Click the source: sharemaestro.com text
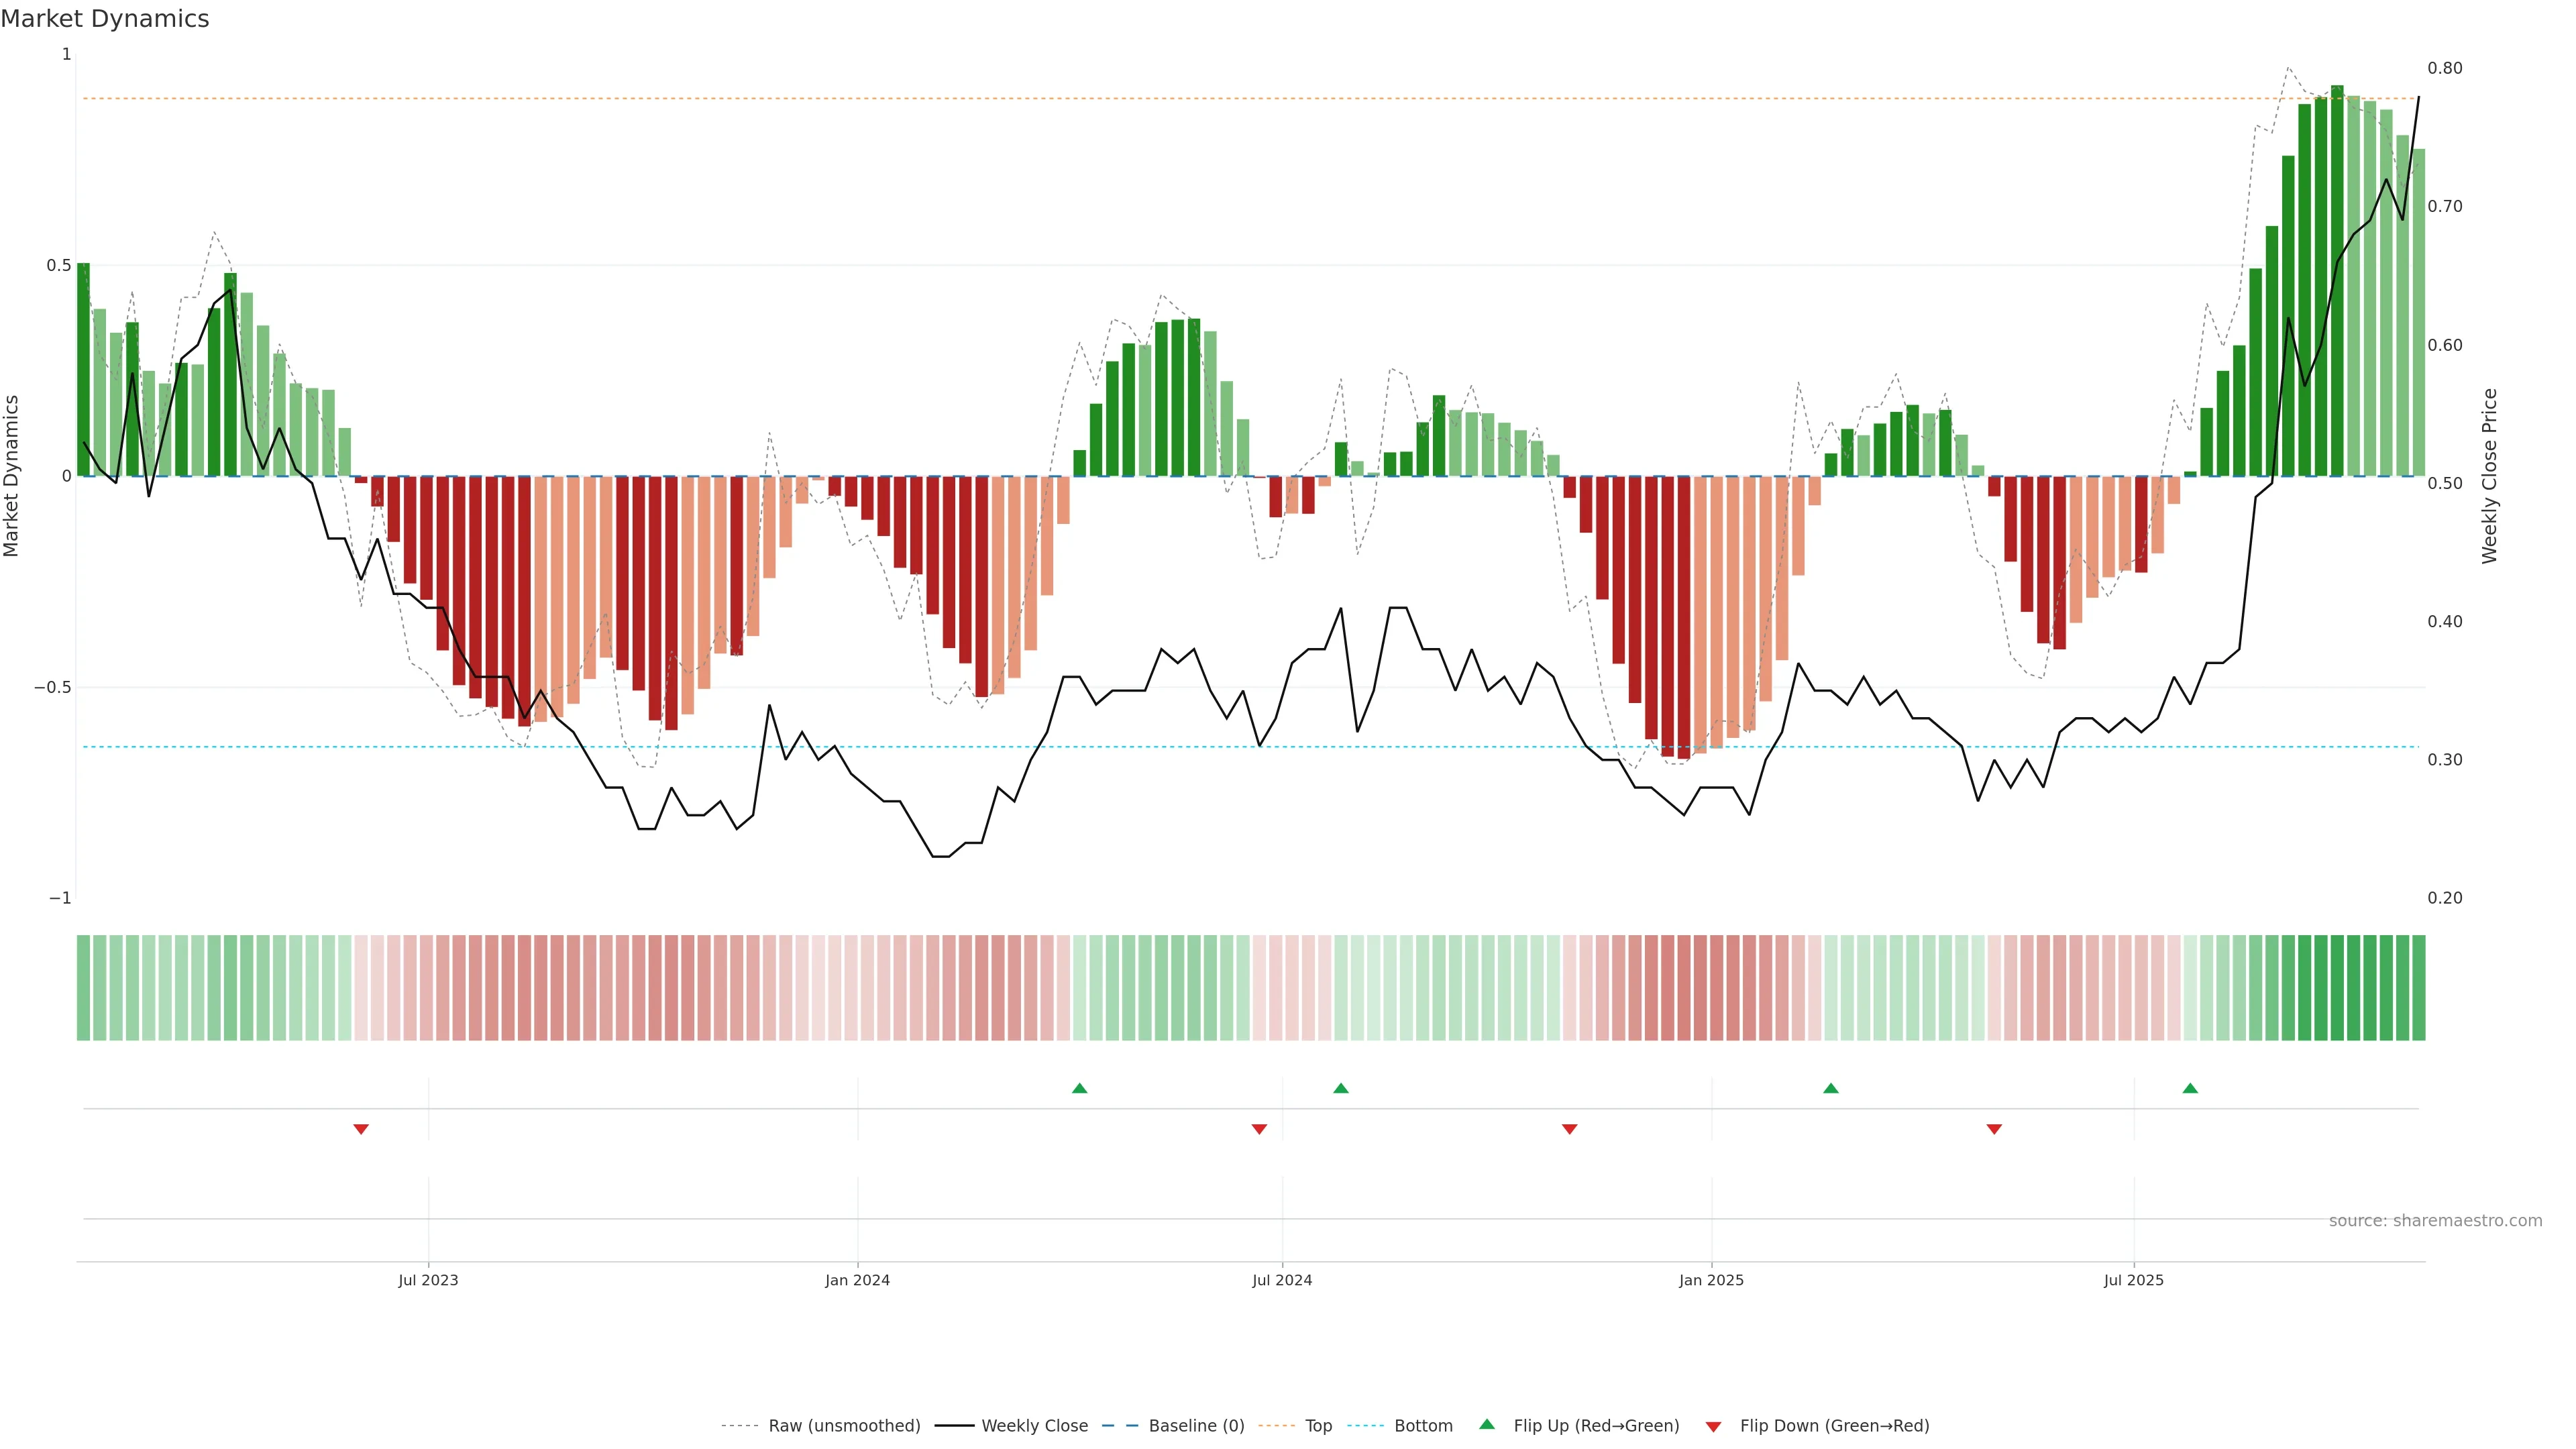2576x1449 pixels. 2435,1221
